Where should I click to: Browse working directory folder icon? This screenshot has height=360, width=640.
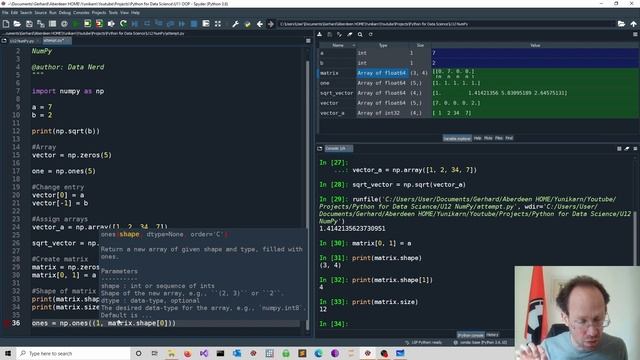pos(621,24)
